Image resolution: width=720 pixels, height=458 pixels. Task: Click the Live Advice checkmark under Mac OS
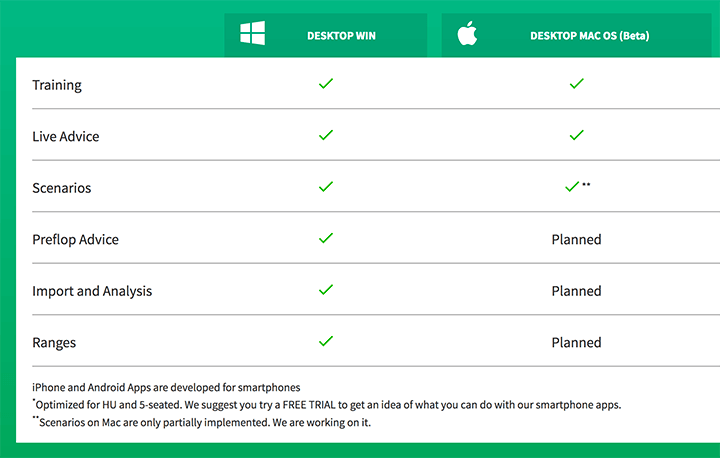(576, 135)
